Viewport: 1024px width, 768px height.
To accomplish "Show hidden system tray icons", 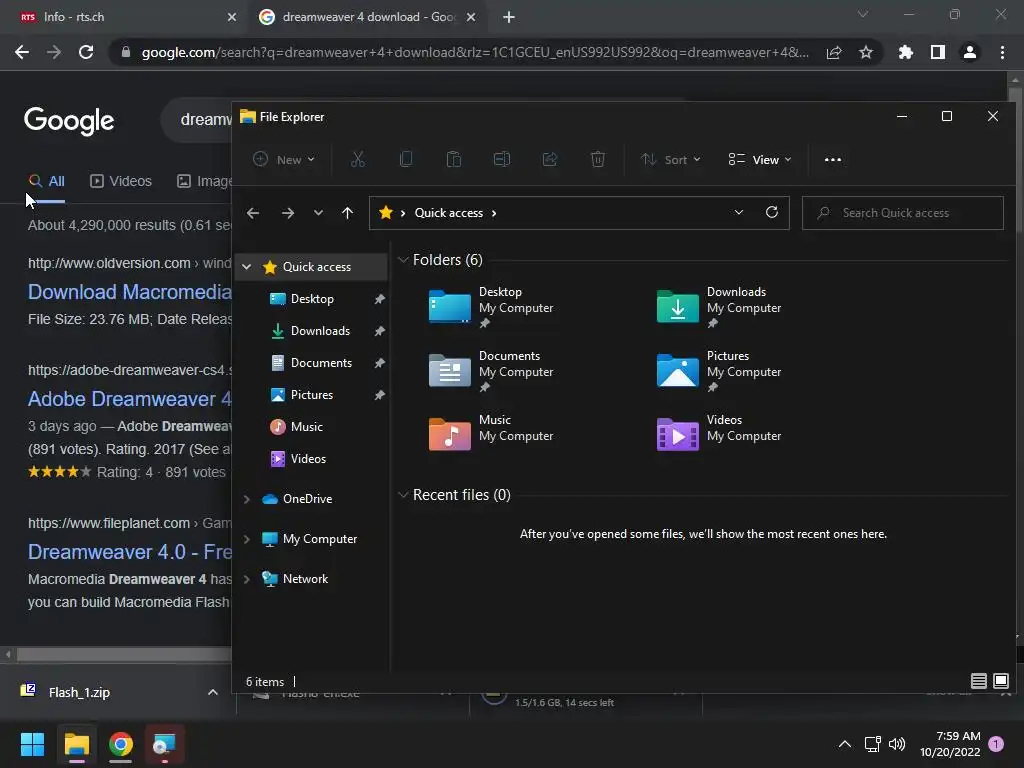I will click(x=844, y=744).
